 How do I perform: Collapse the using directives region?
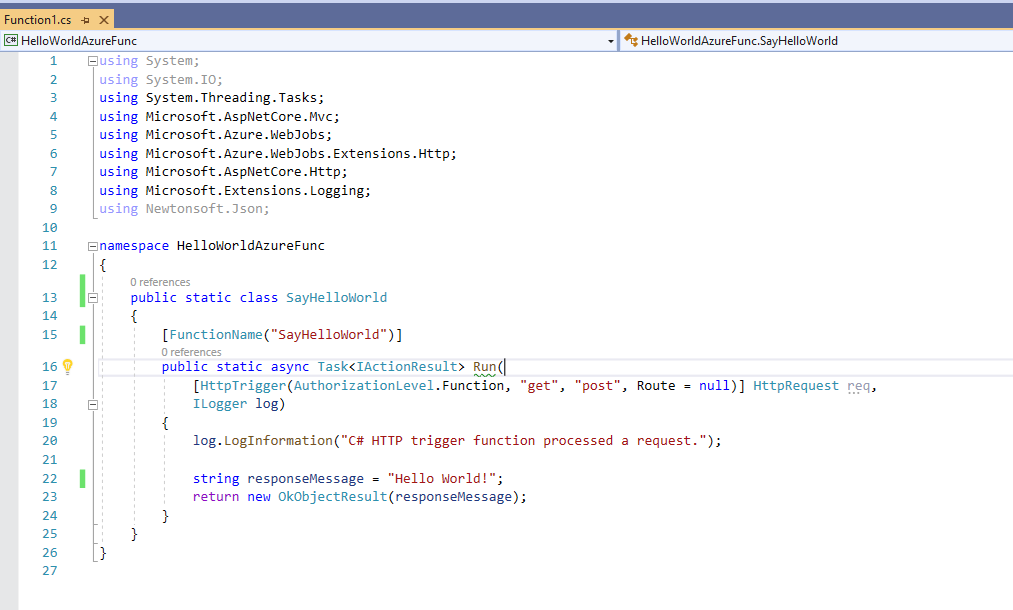[92, 61]
